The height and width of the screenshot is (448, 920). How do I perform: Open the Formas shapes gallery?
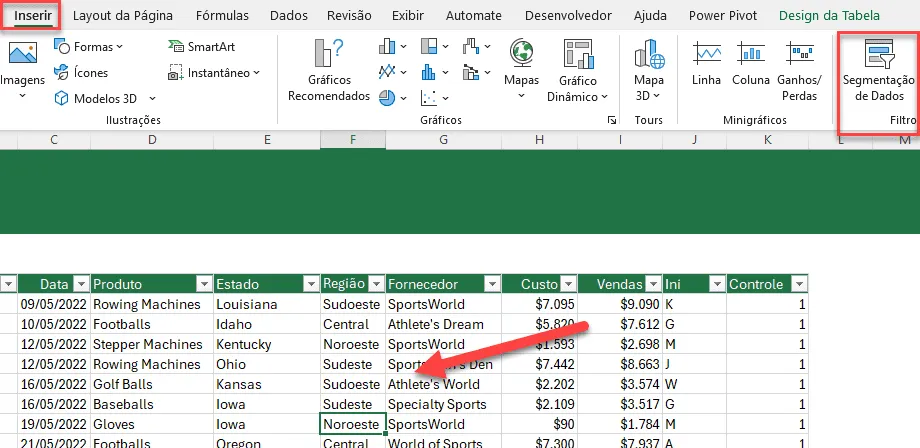[x=88, y=46]
